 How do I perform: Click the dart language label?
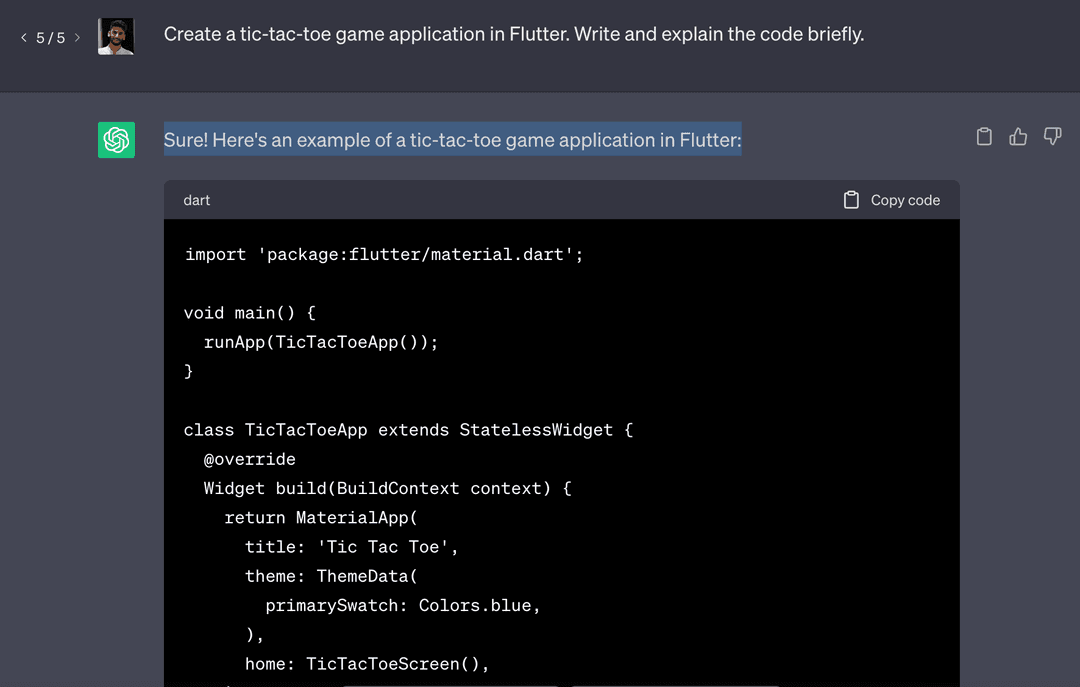196,200
